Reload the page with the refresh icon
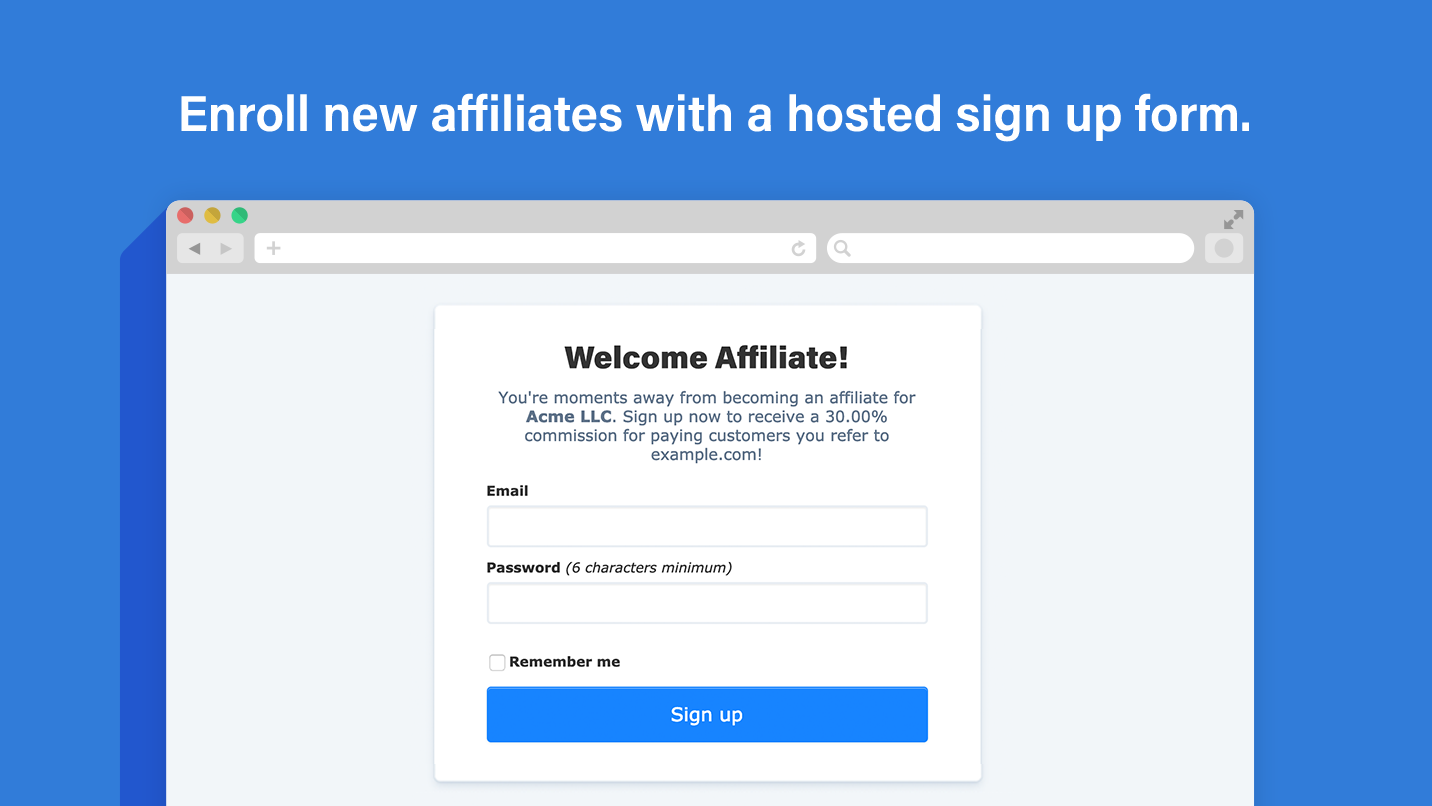 798,248
